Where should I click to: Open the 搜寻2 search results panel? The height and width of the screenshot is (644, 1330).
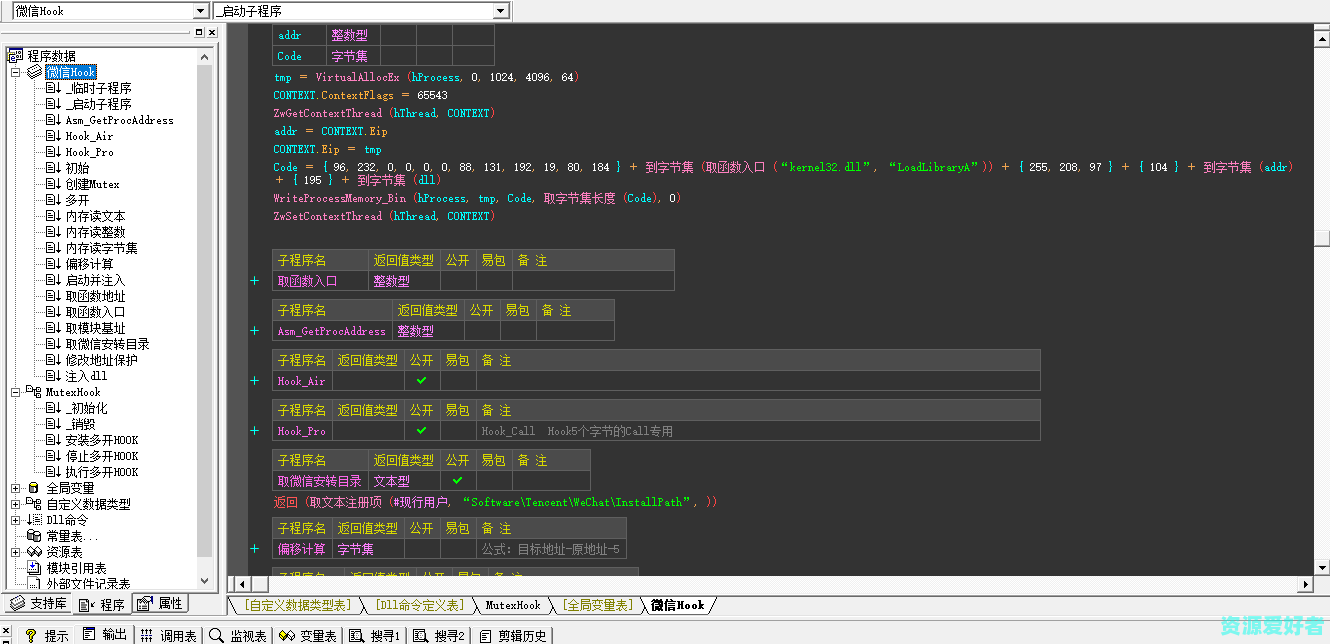click(439, 635)
